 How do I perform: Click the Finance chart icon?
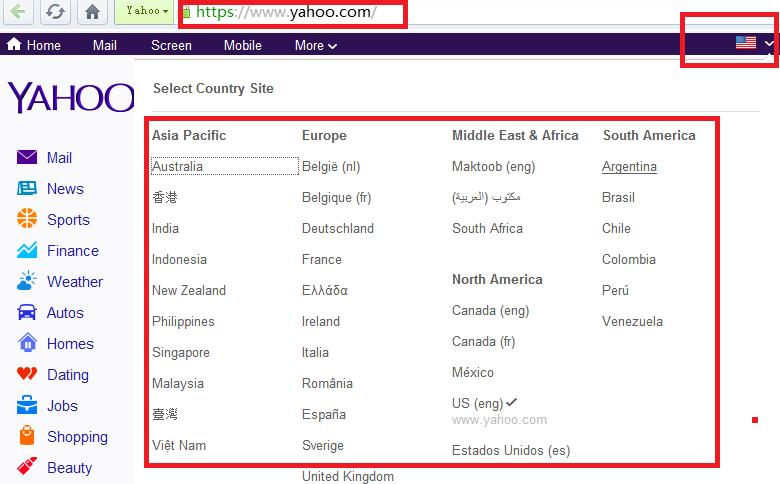tap(27, 250)
